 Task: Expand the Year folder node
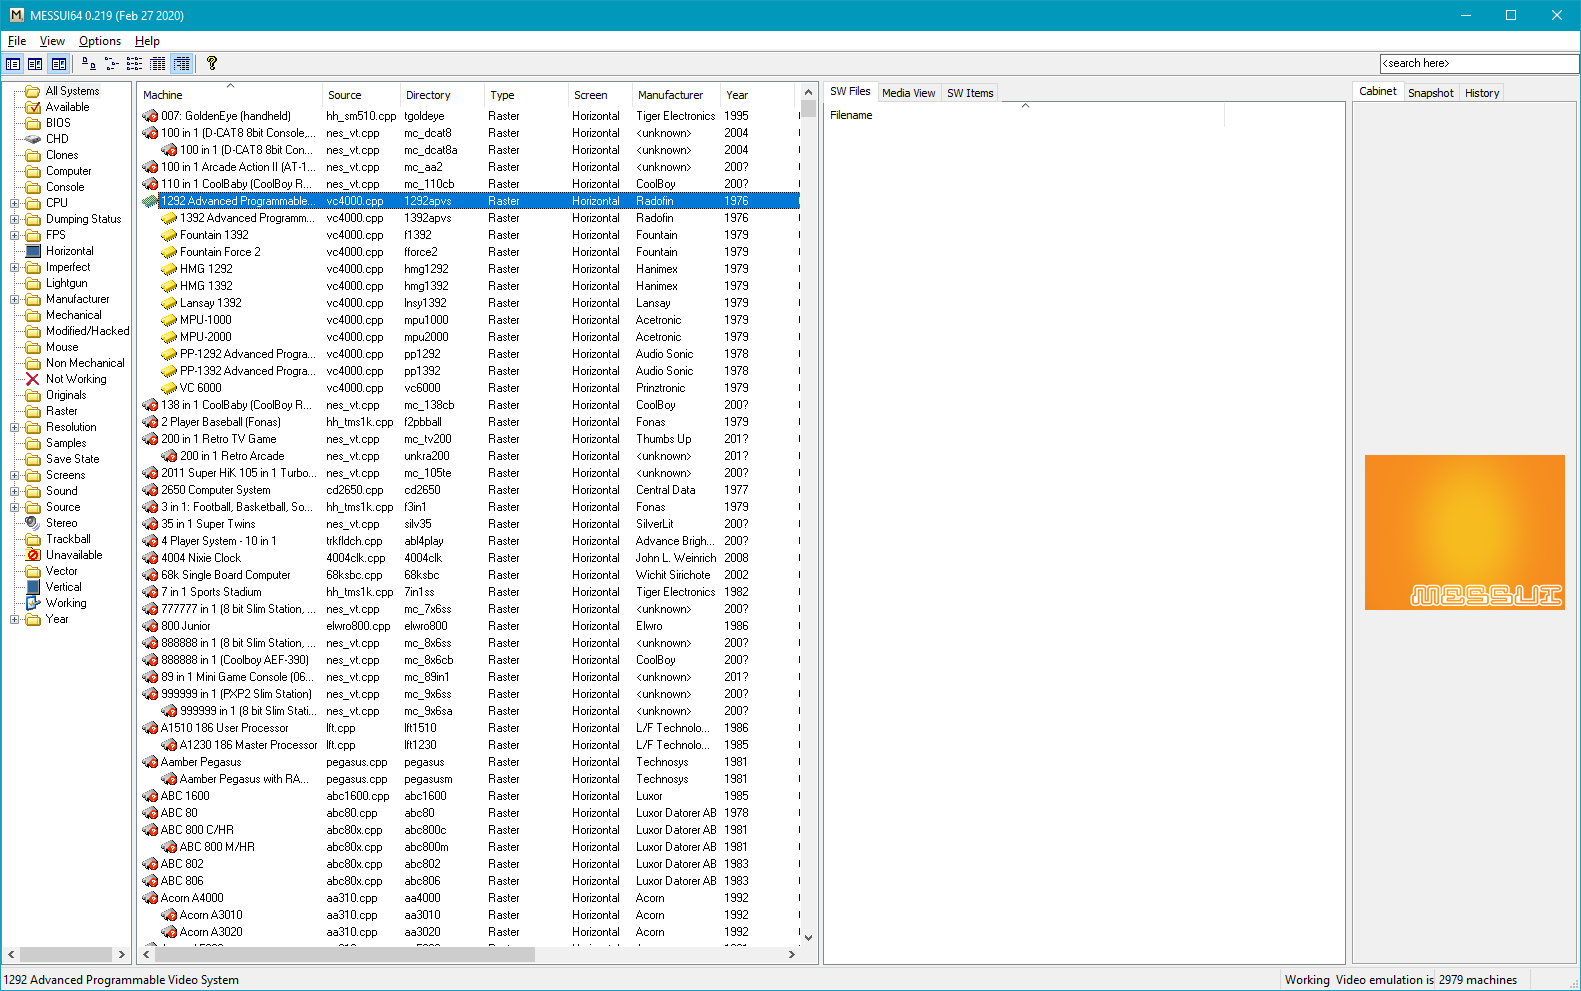coord(14,619)
